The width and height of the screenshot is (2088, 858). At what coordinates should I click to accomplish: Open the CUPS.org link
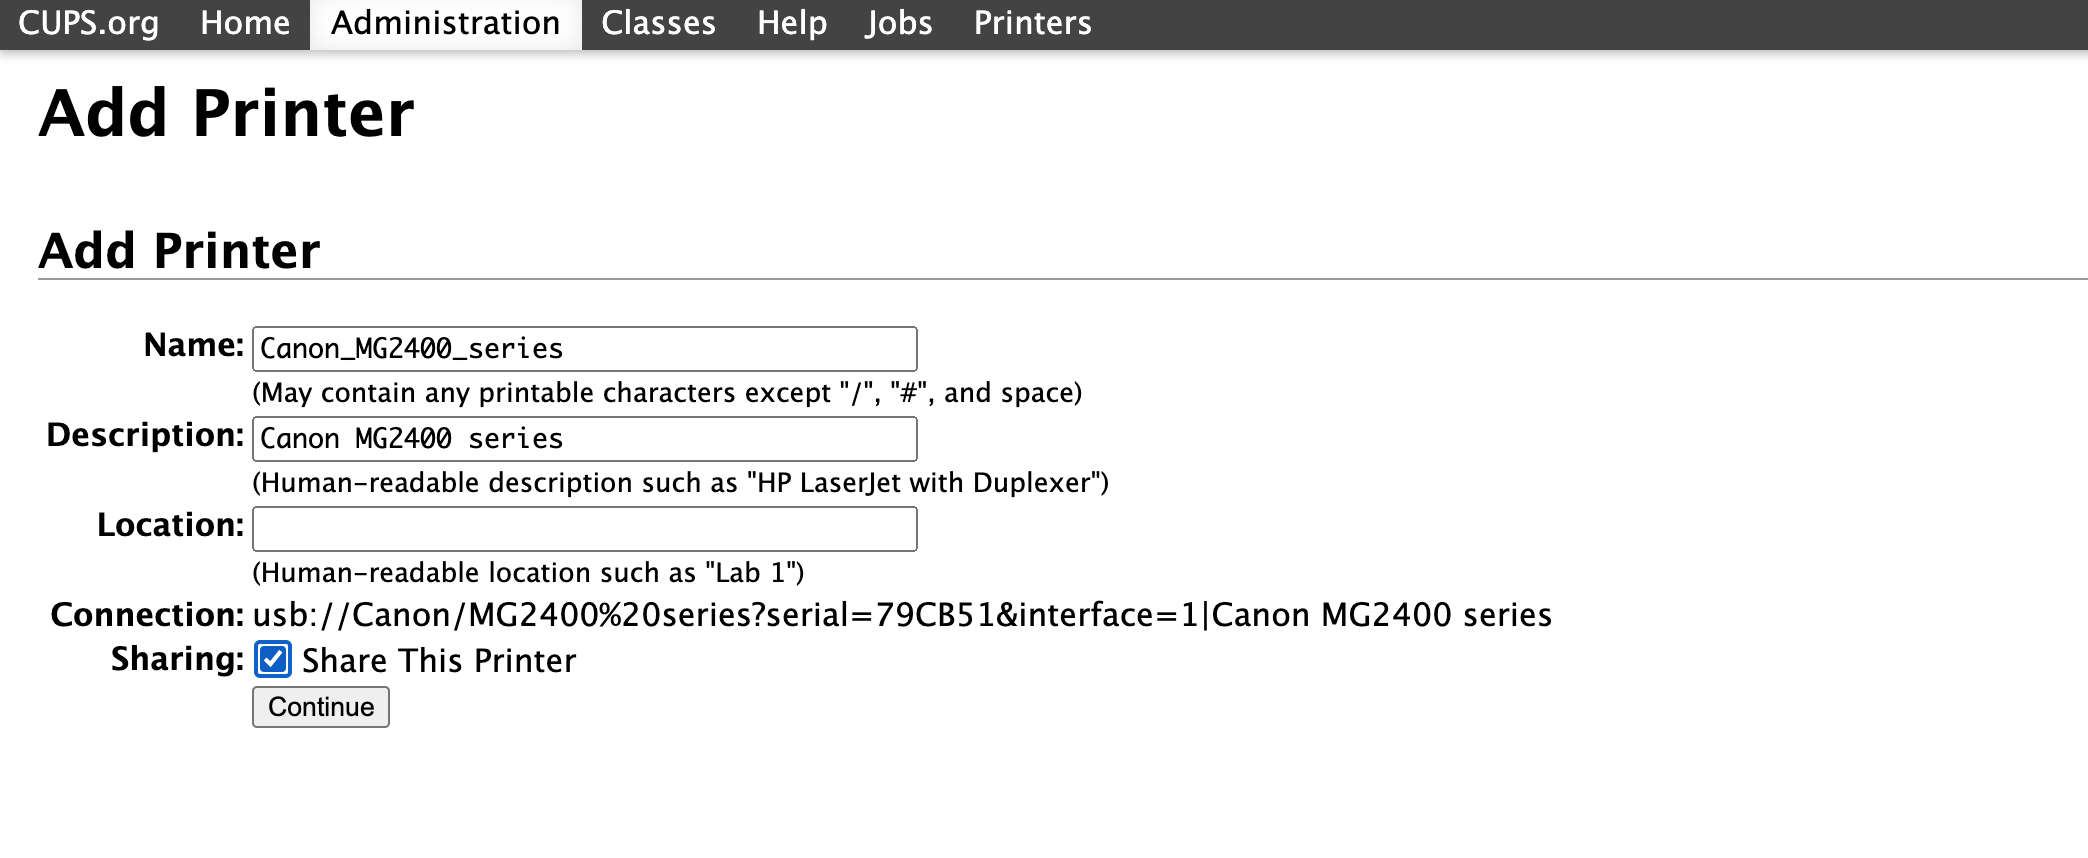(x=88, y=23)
